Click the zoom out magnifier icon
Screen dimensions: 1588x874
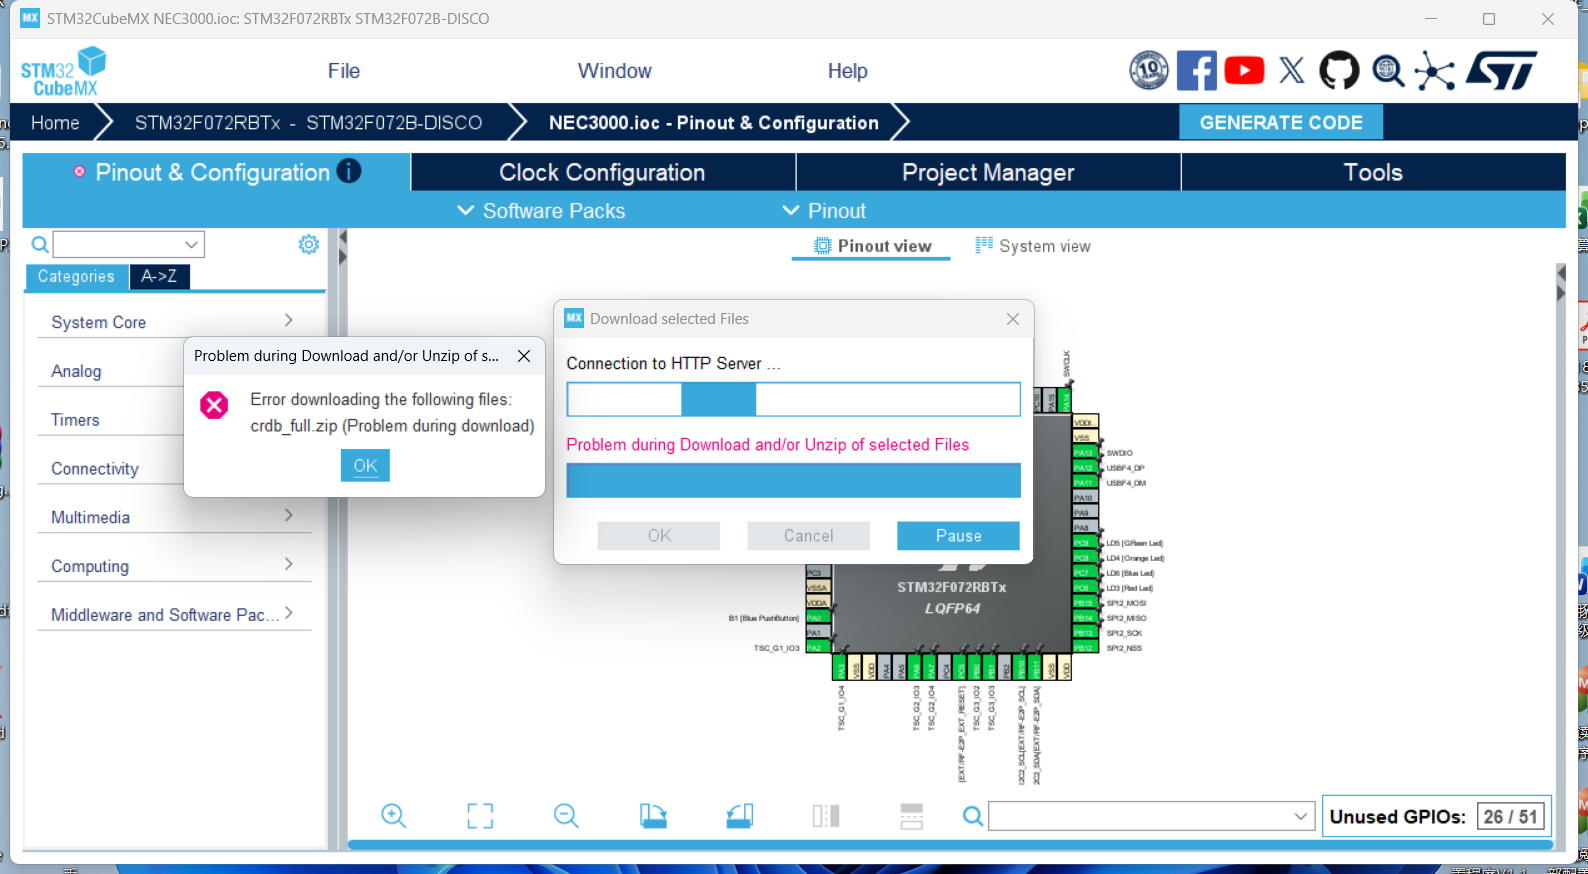pos(566,816)
